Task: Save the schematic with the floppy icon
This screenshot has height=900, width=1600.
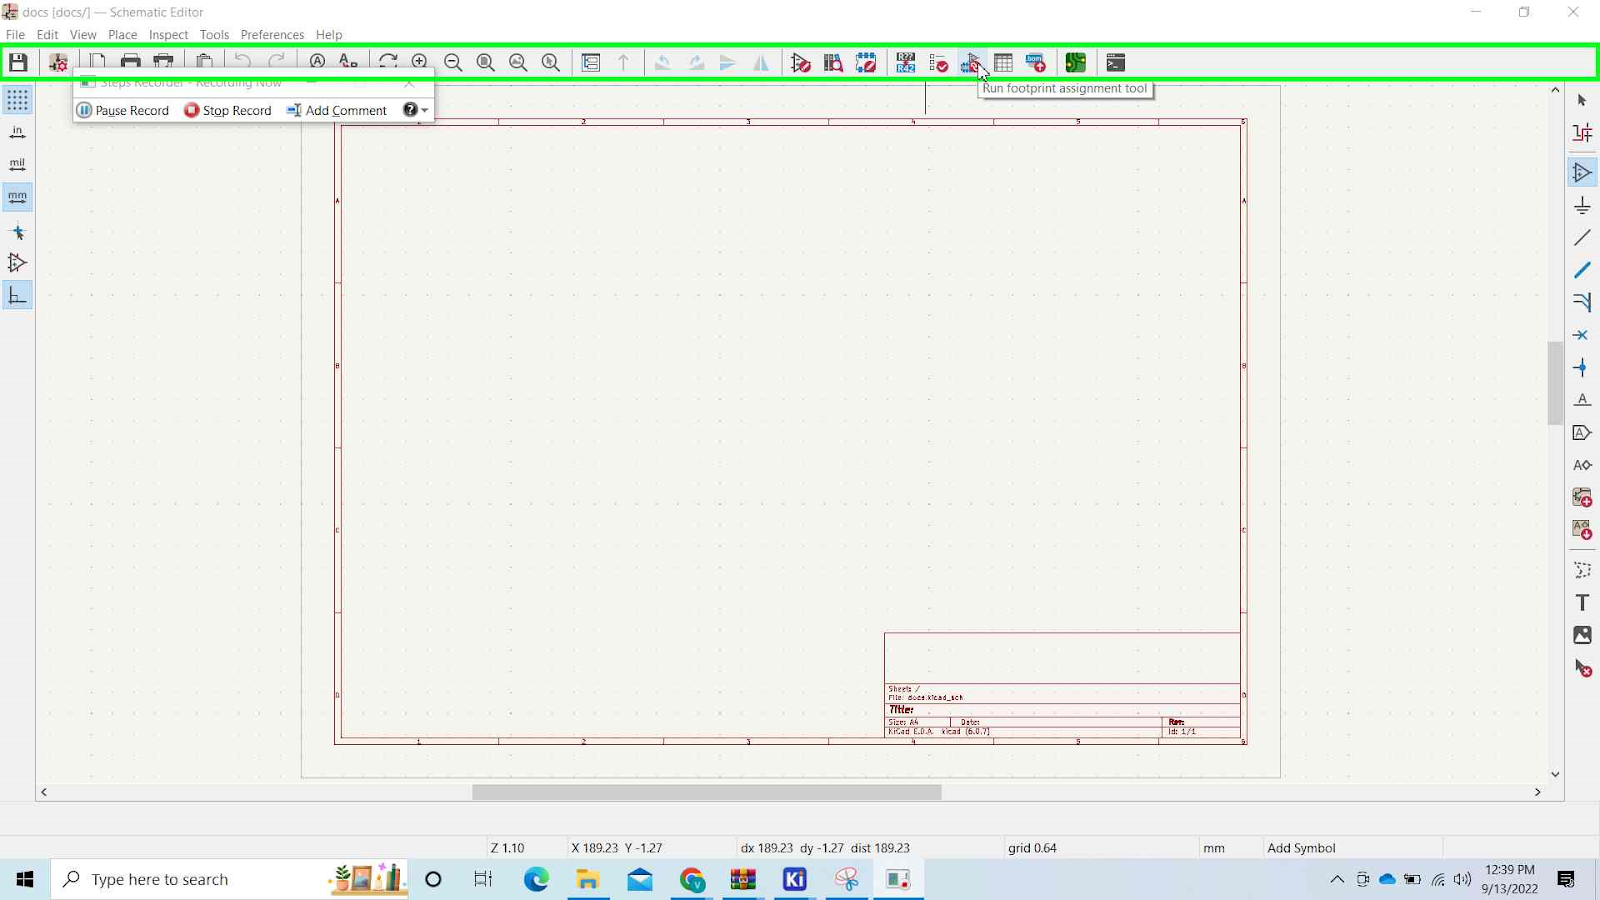Action: pos(18,63)
